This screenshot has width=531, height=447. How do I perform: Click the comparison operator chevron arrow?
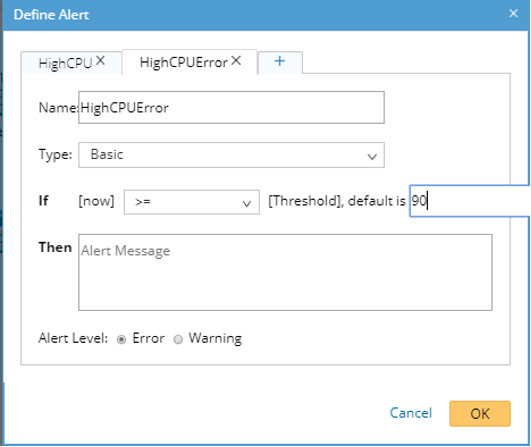point(247,204)
